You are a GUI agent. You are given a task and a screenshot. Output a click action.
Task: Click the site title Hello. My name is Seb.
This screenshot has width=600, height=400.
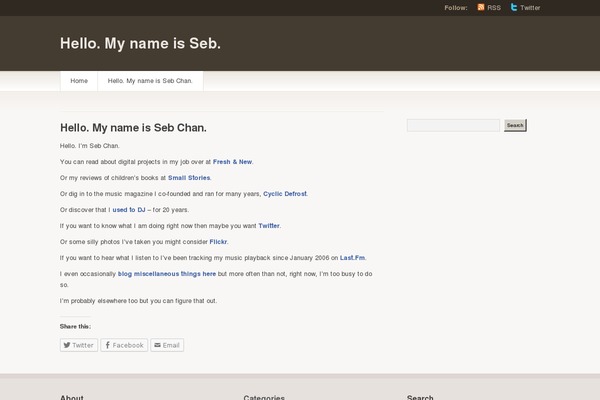tap(140, 43)
